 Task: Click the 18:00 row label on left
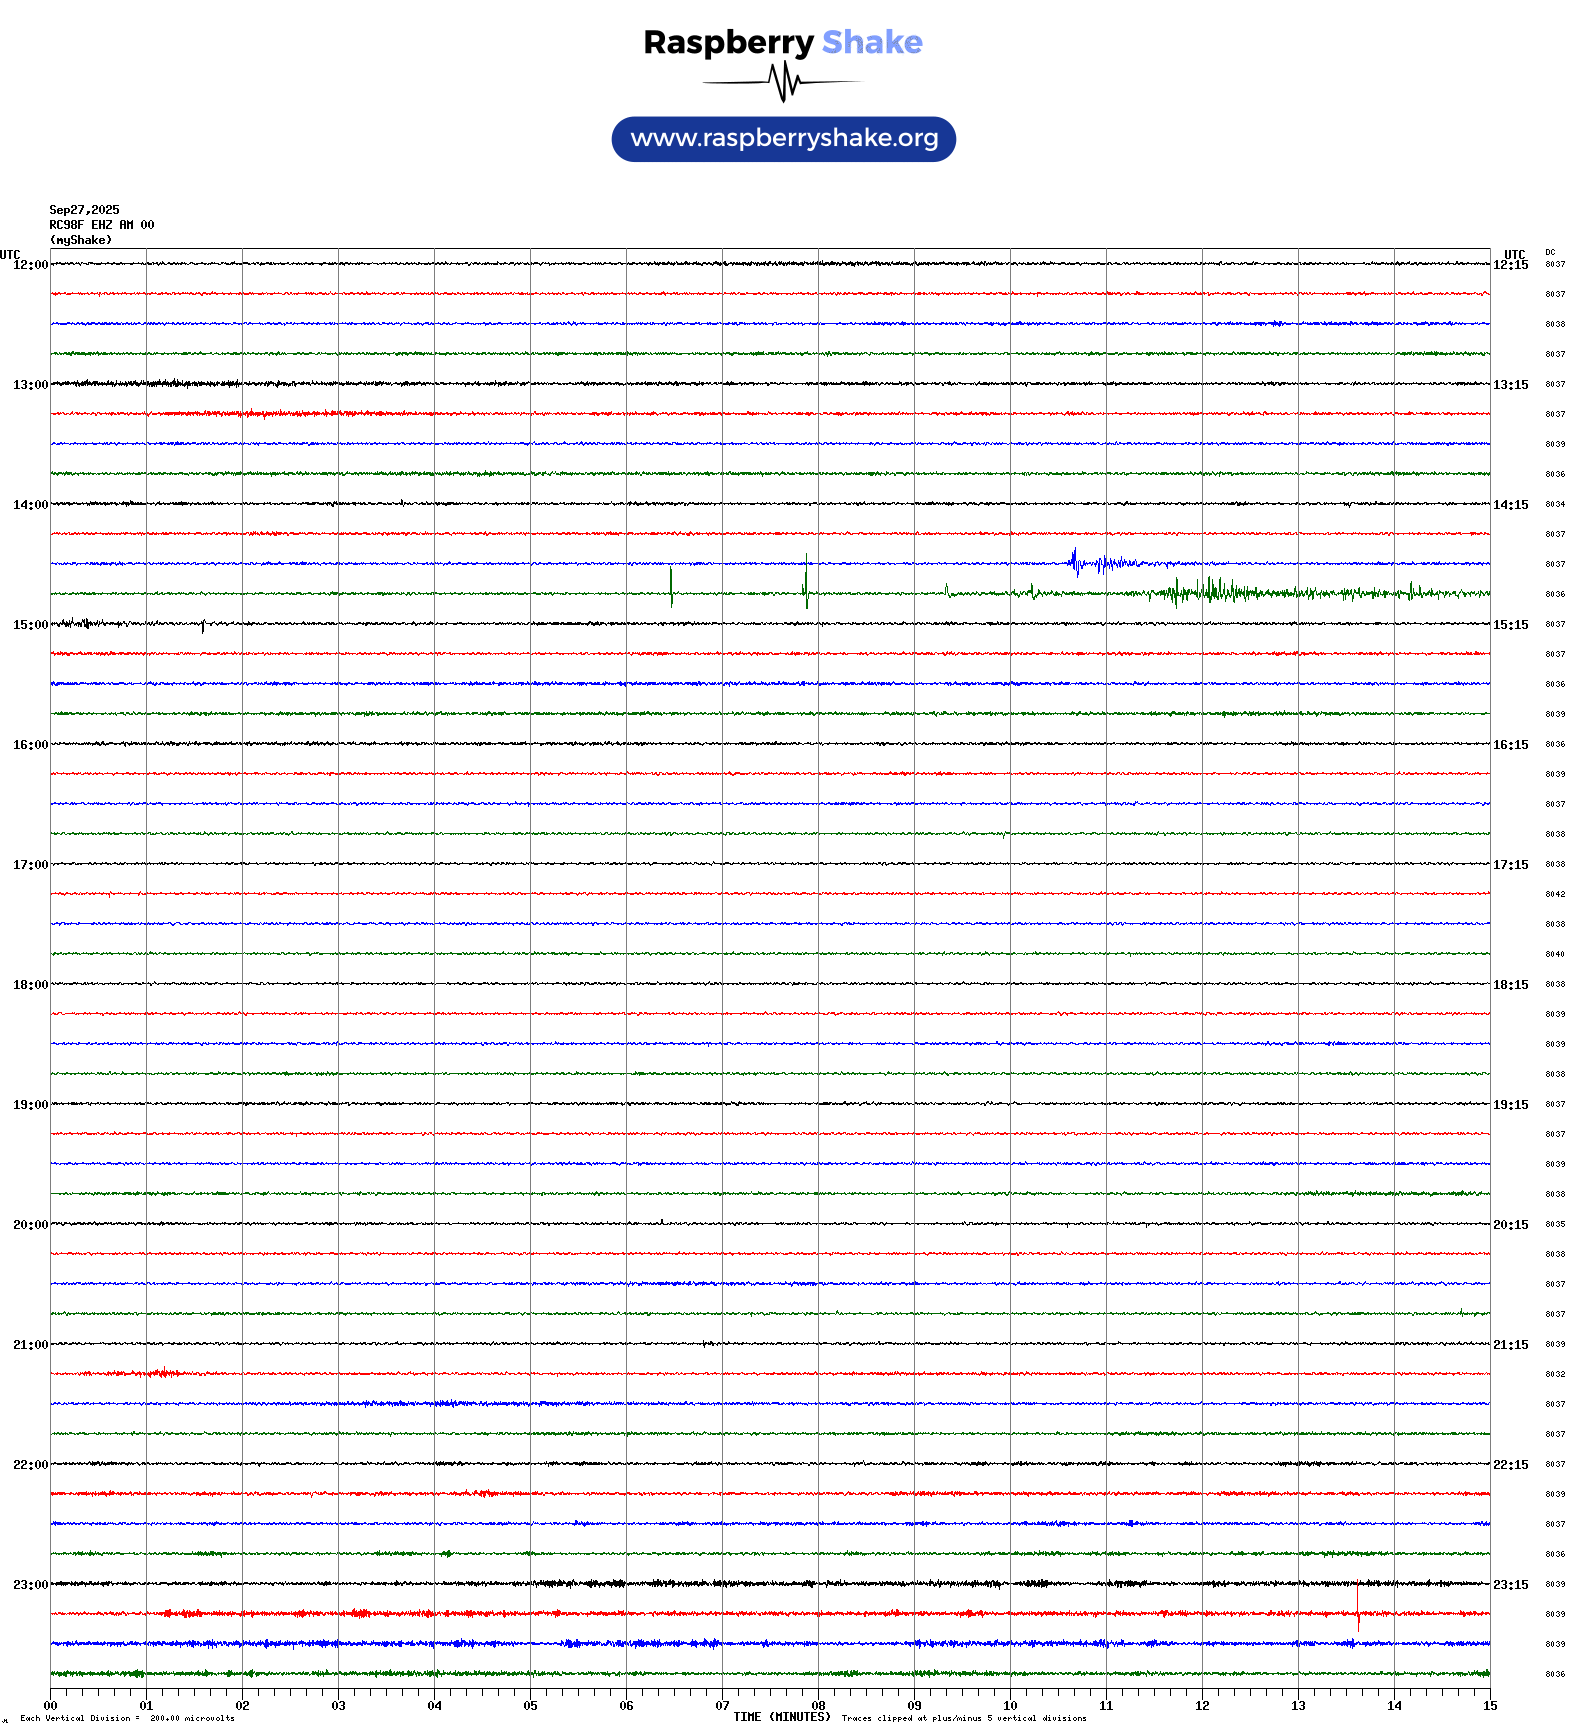pyautogui.click(x=30, y=985)
